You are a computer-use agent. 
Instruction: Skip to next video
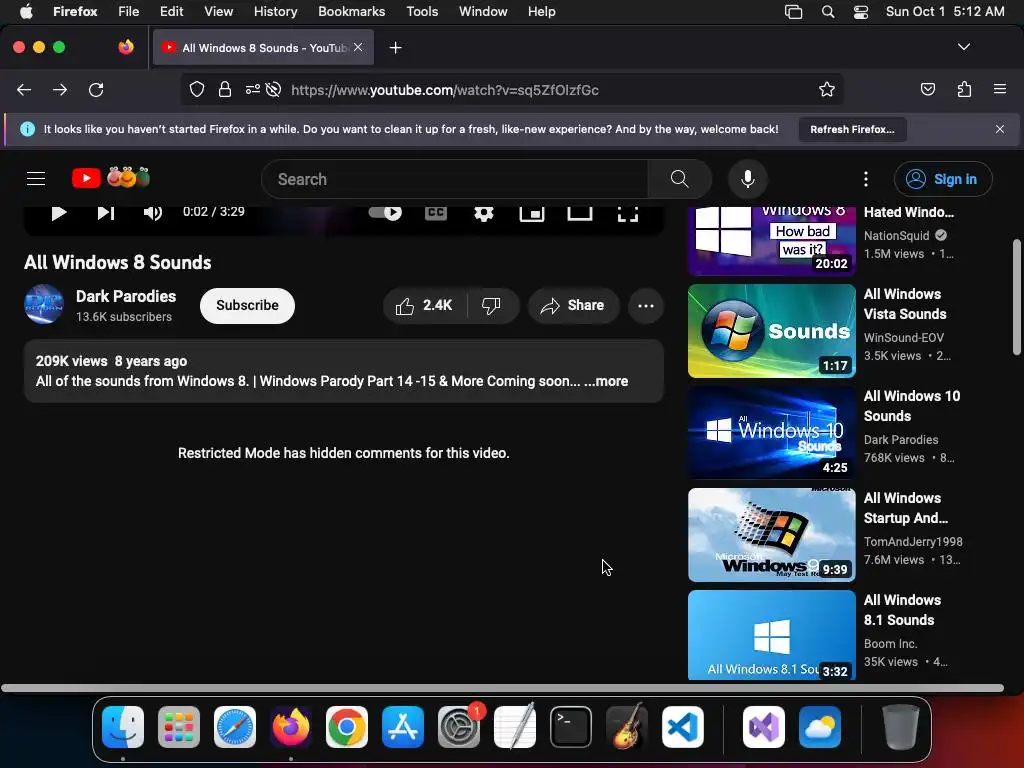click(x=106, y=213)
